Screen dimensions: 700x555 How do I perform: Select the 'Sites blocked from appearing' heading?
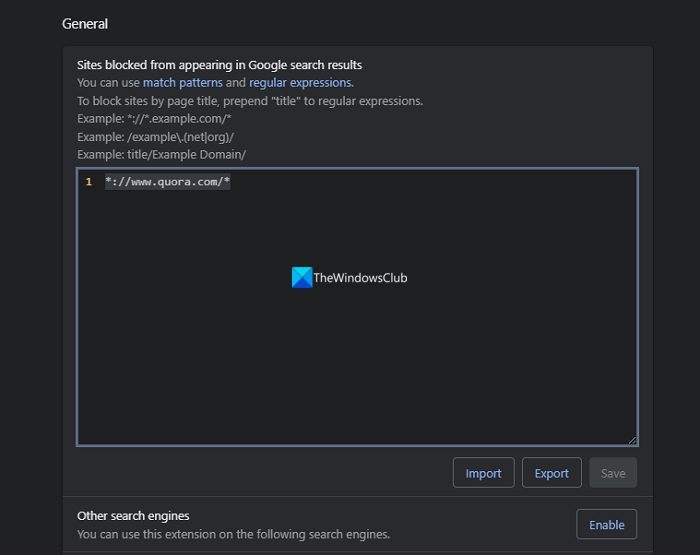pos(219,65)
